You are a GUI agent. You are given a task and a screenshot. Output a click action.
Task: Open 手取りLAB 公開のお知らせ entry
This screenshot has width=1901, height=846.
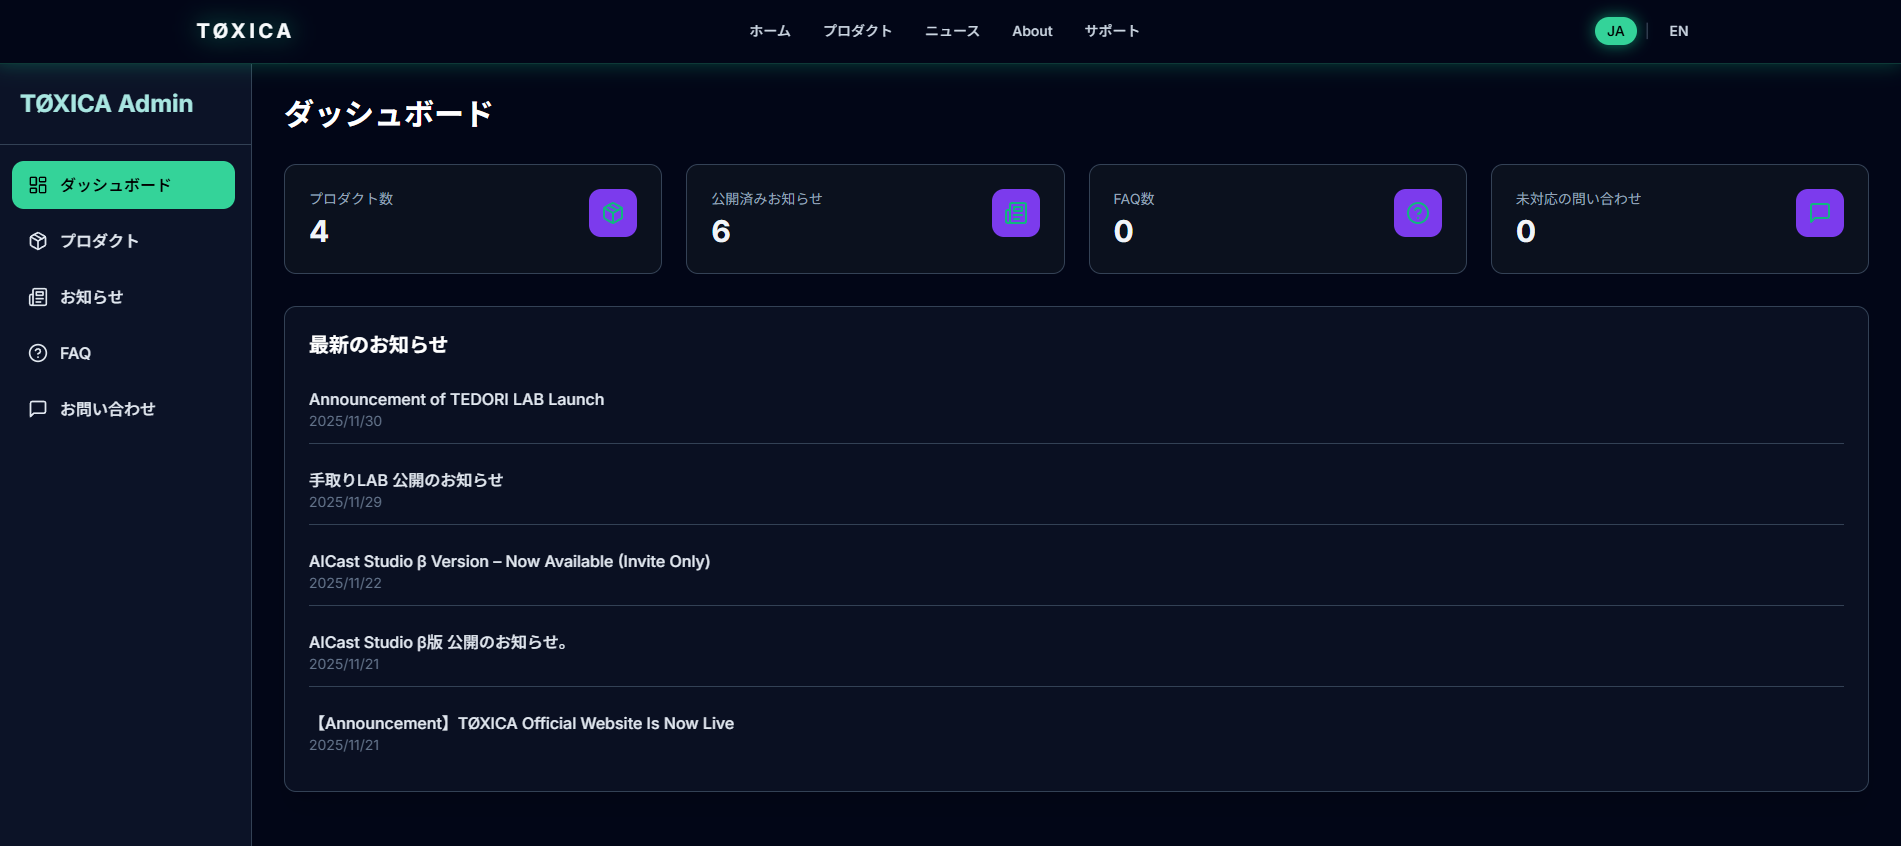(405, 480)
